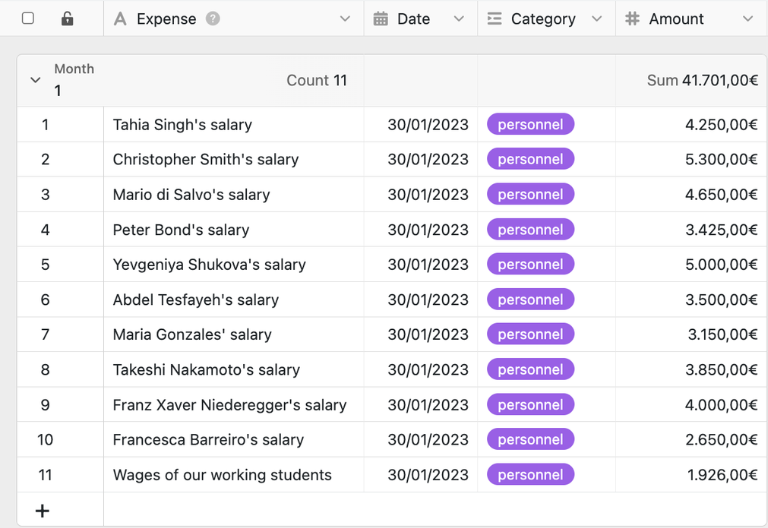
Task: Click amount 5.300,00€ cell
Action: [x=691, y=159]
